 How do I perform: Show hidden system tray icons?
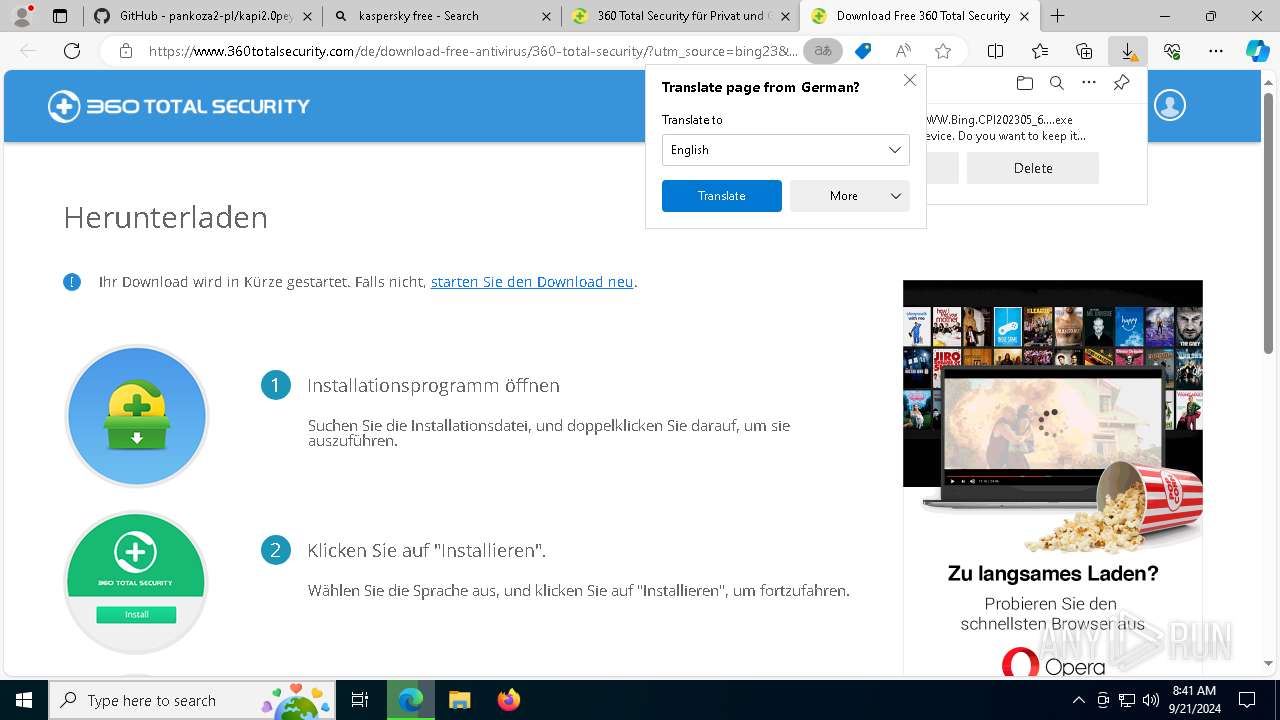click(x=1079, y=700)
